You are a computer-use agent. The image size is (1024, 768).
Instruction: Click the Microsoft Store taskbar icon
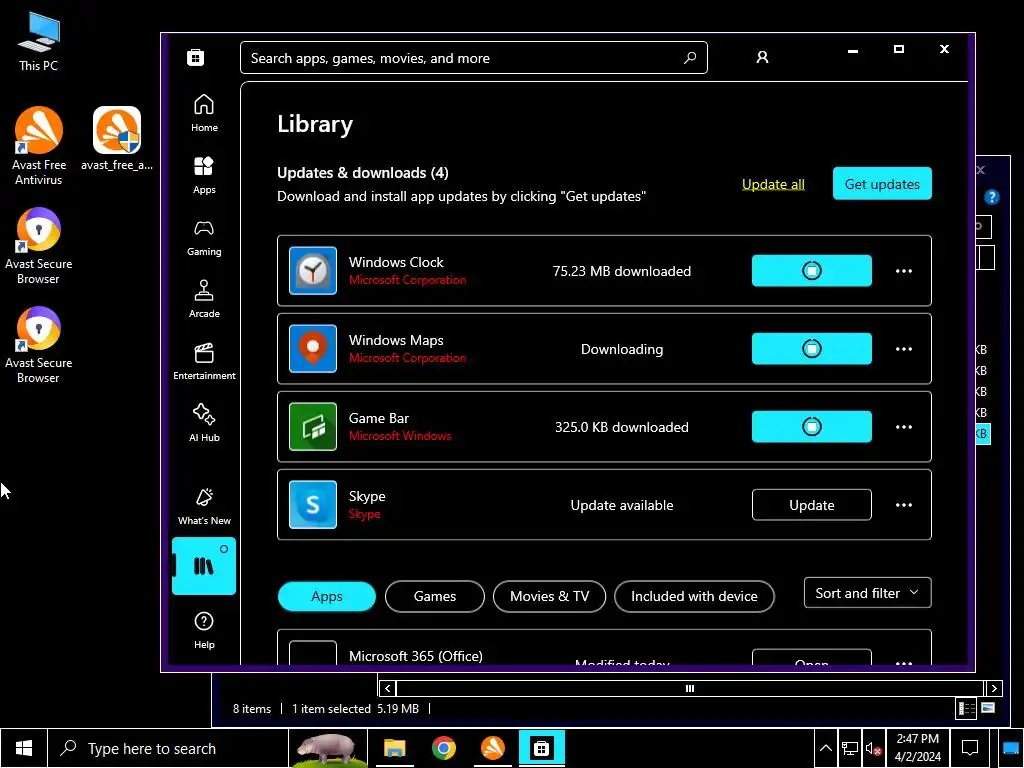(541, 748)
